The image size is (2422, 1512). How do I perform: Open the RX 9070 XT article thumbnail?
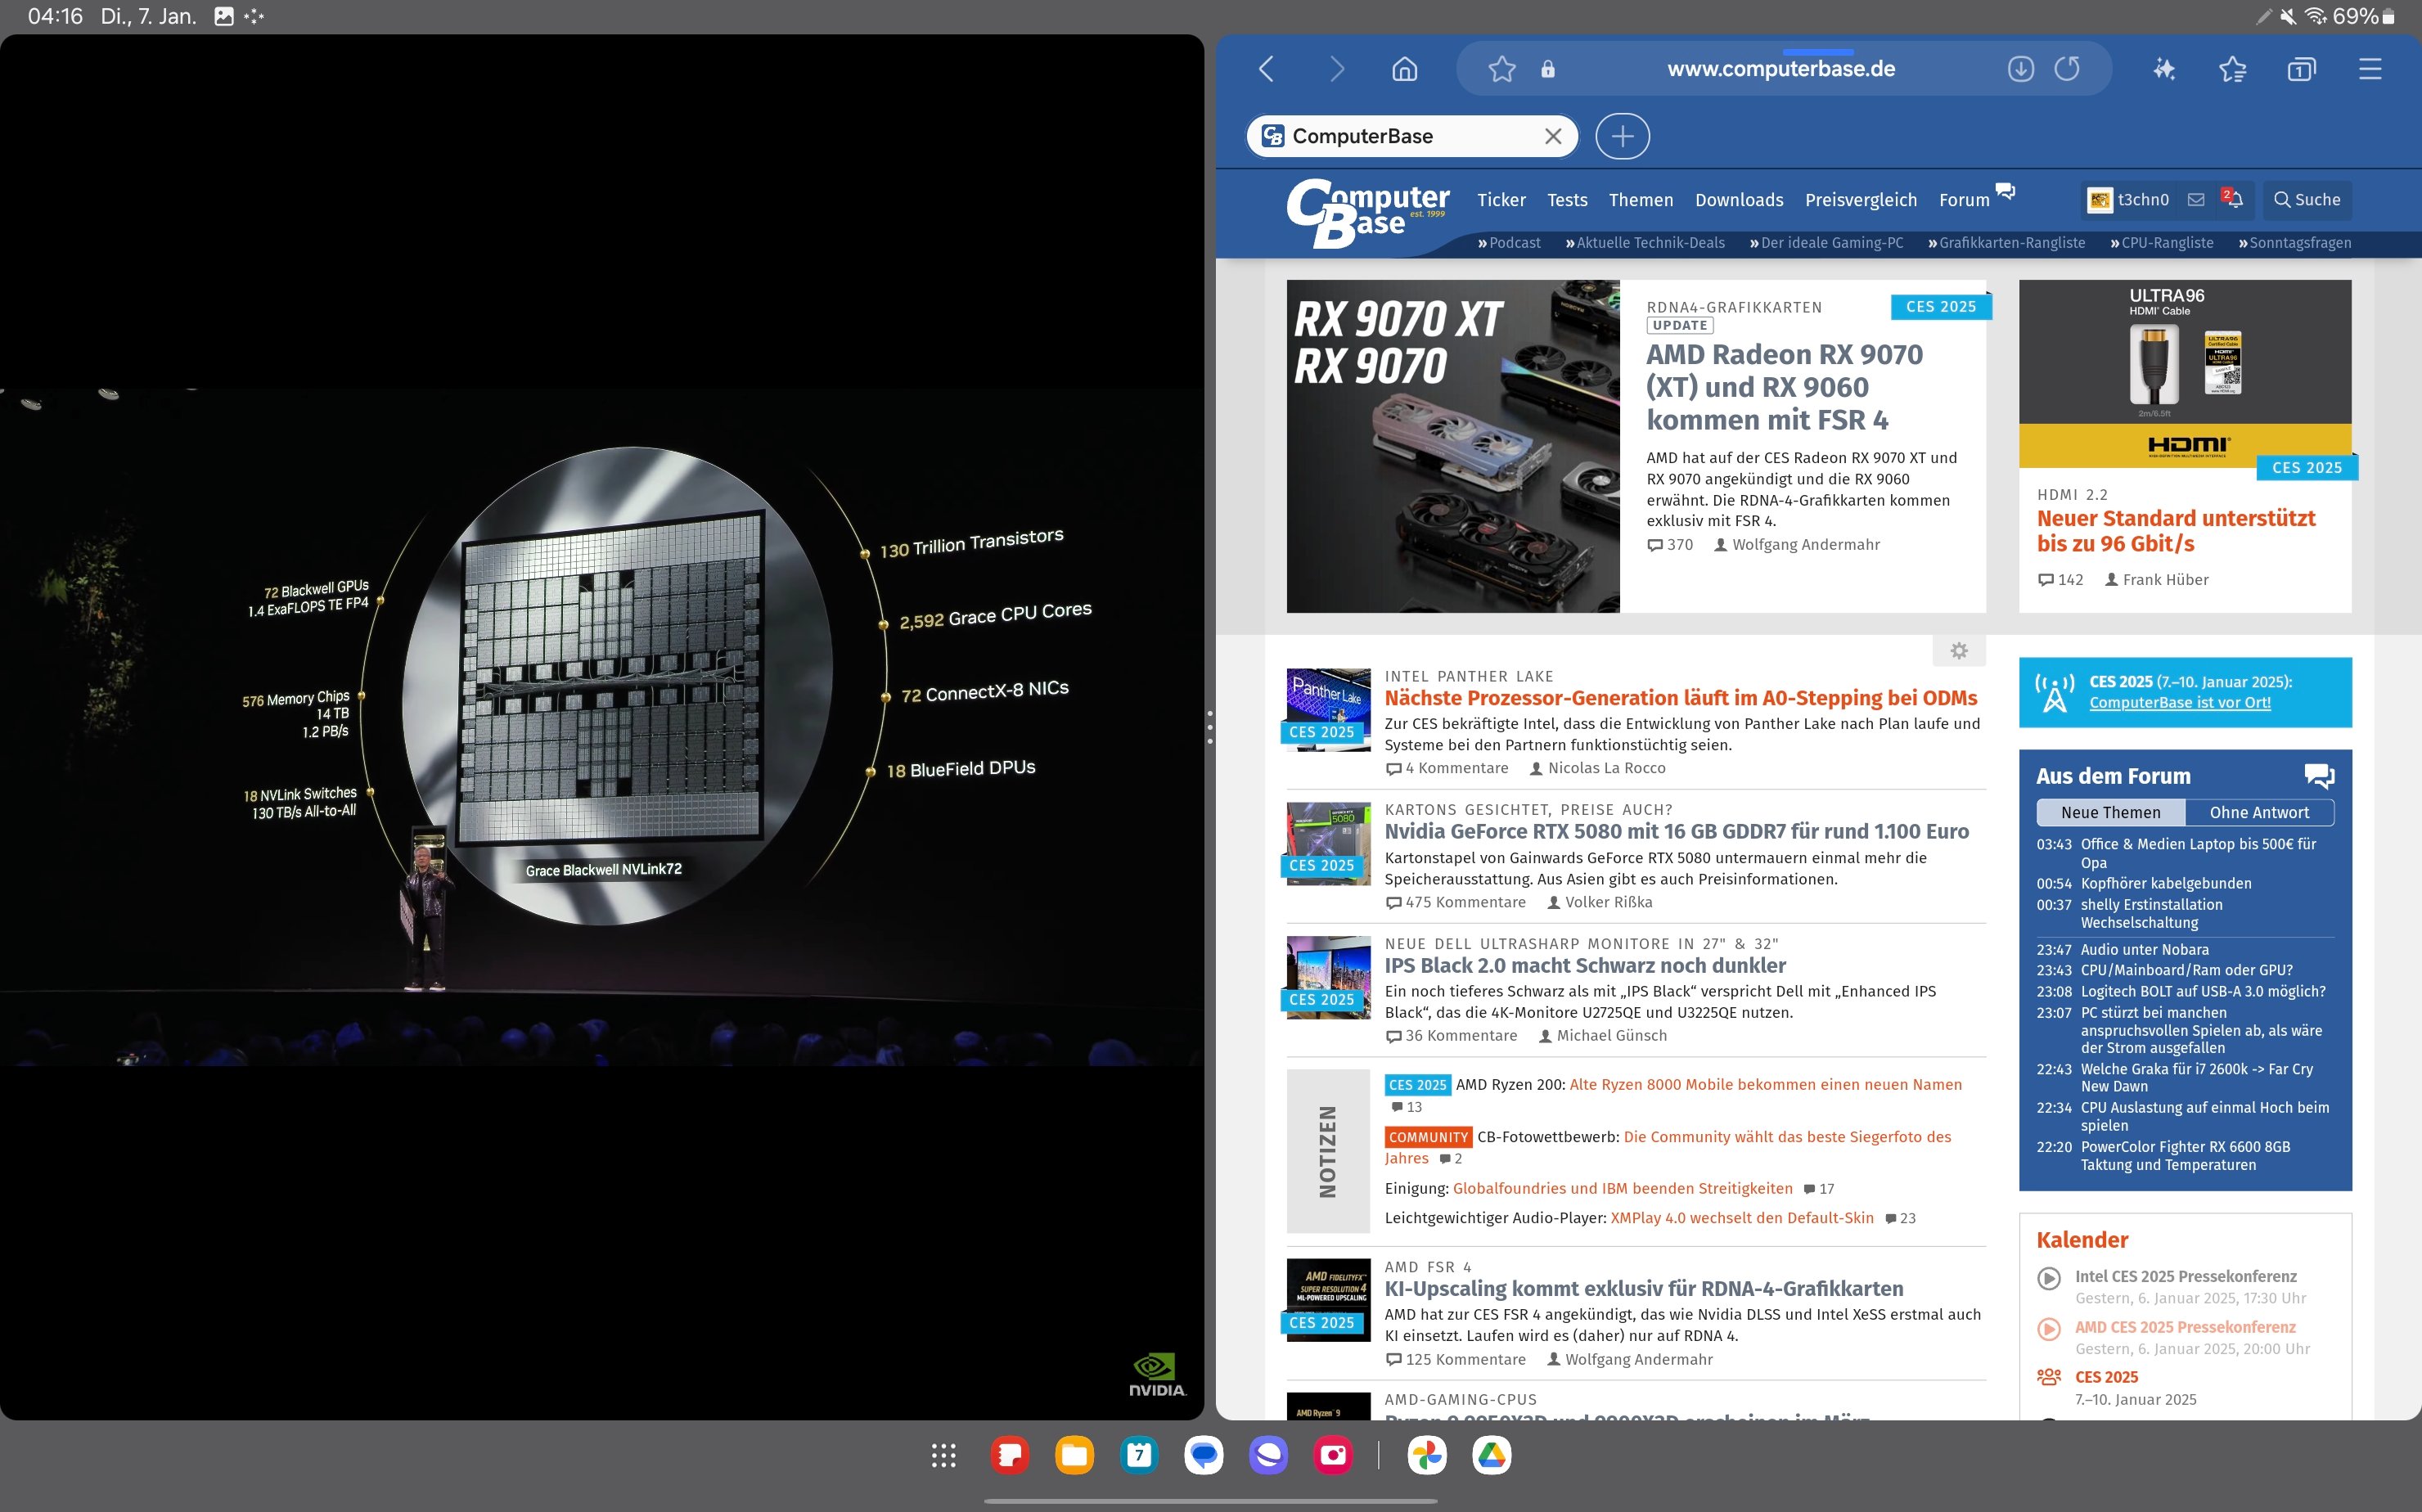click(1452, 446)
